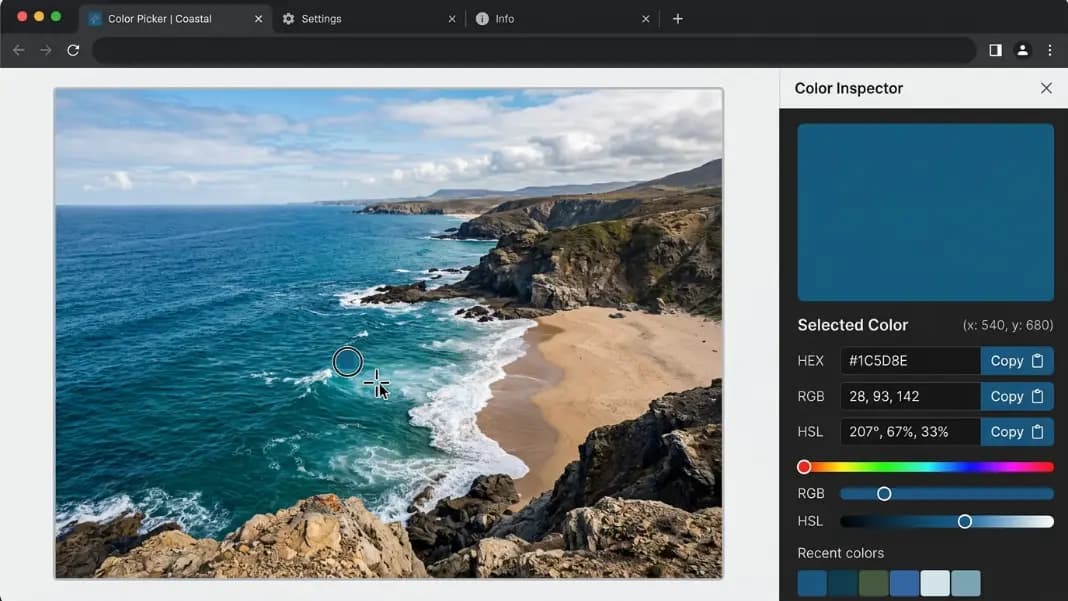
Task: Close the Info tab
Action: [x=645, y=19]
